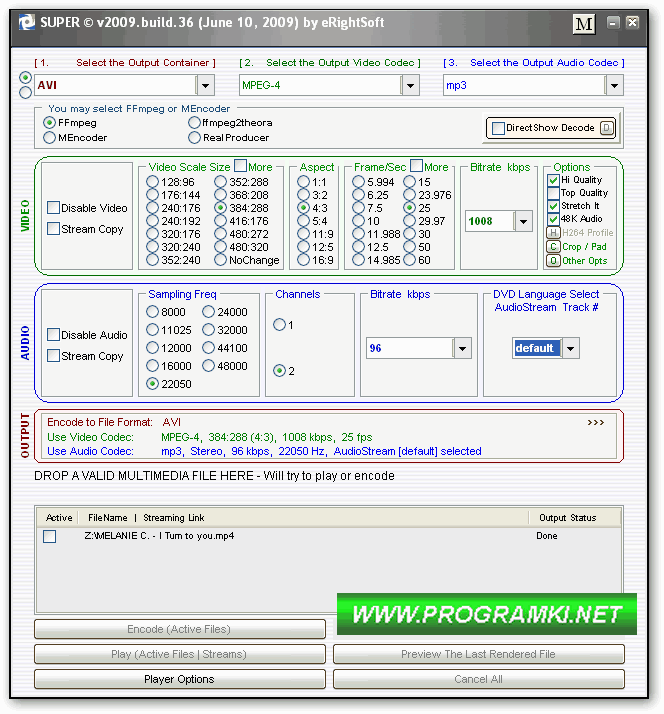The height and width of the screenshot is (714, 664).
Task: Select Real Producer encoder
Action: (x=194, y=138)
